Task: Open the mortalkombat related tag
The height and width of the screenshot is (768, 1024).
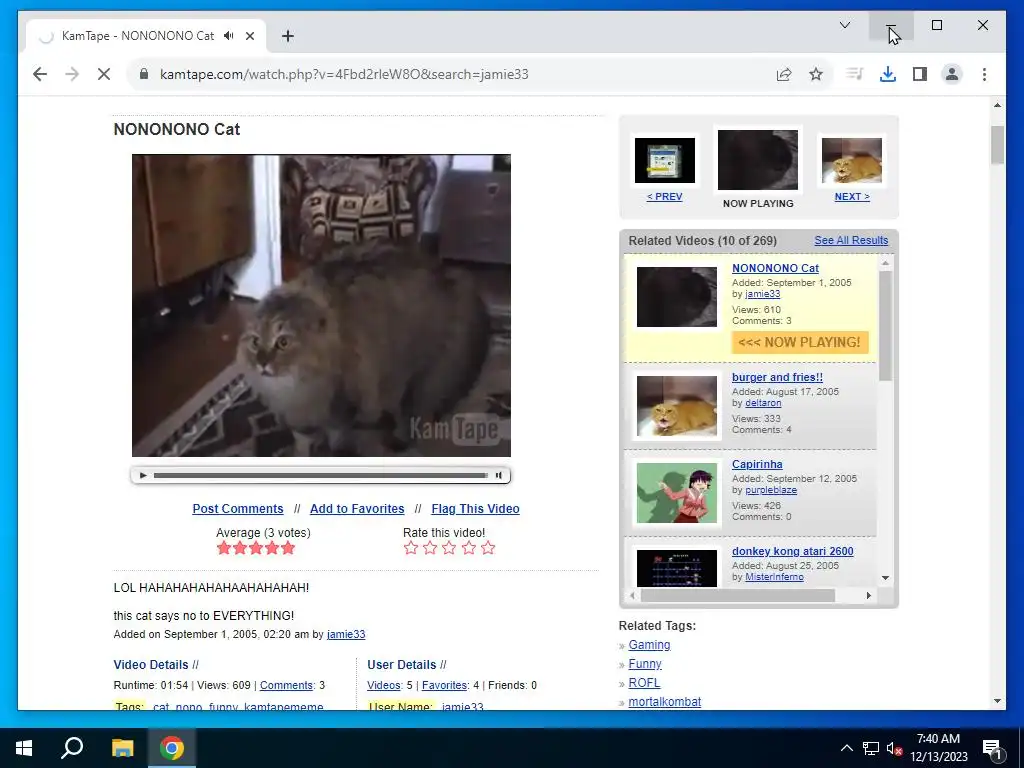Action: click(x=664, y=701)
